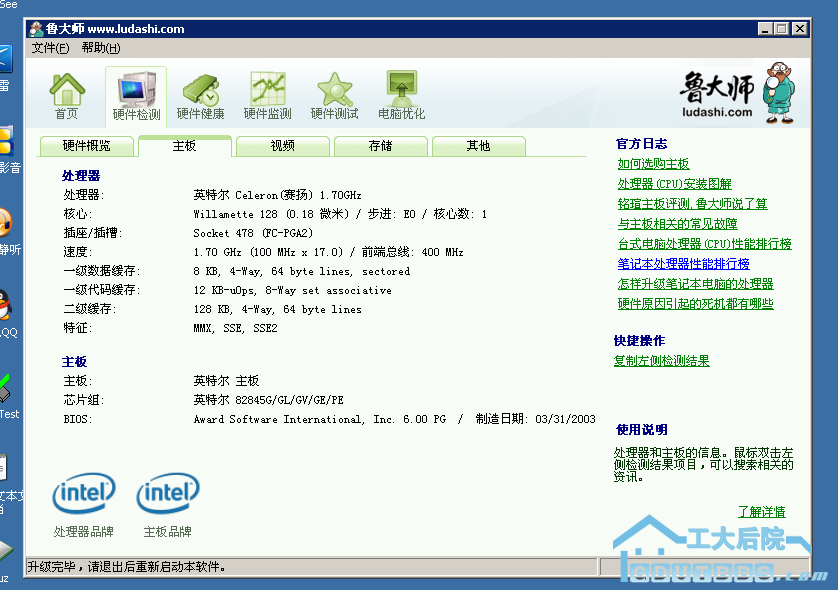This screenshot has height=590, width=838.
Task: Switch to the 存储 tab
Action: click(x=381, y=146)
